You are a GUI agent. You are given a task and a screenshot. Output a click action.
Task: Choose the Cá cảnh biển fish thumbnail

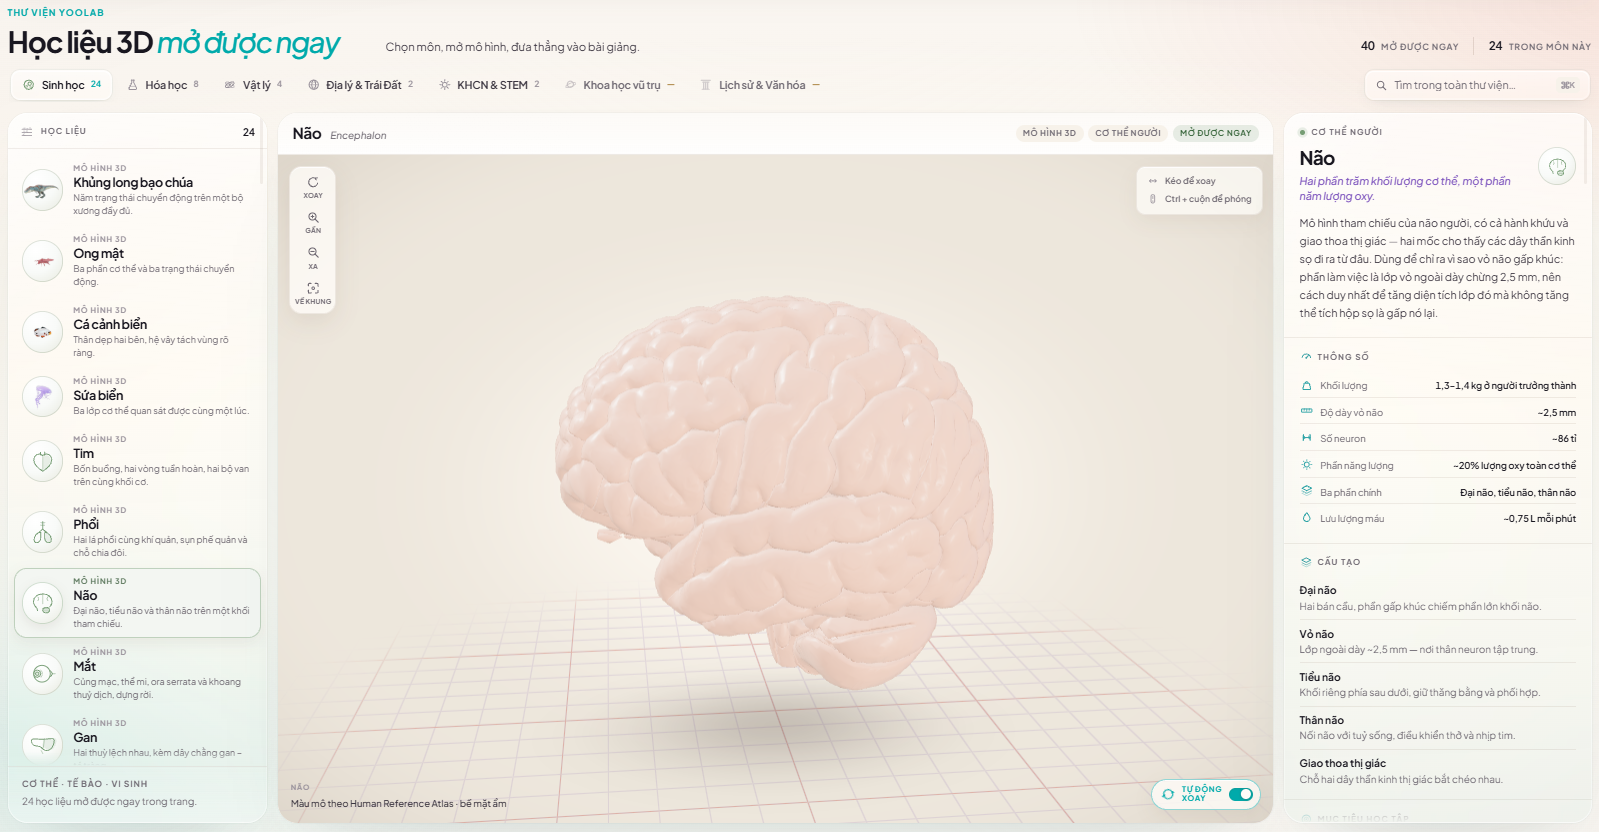(42, 332)
